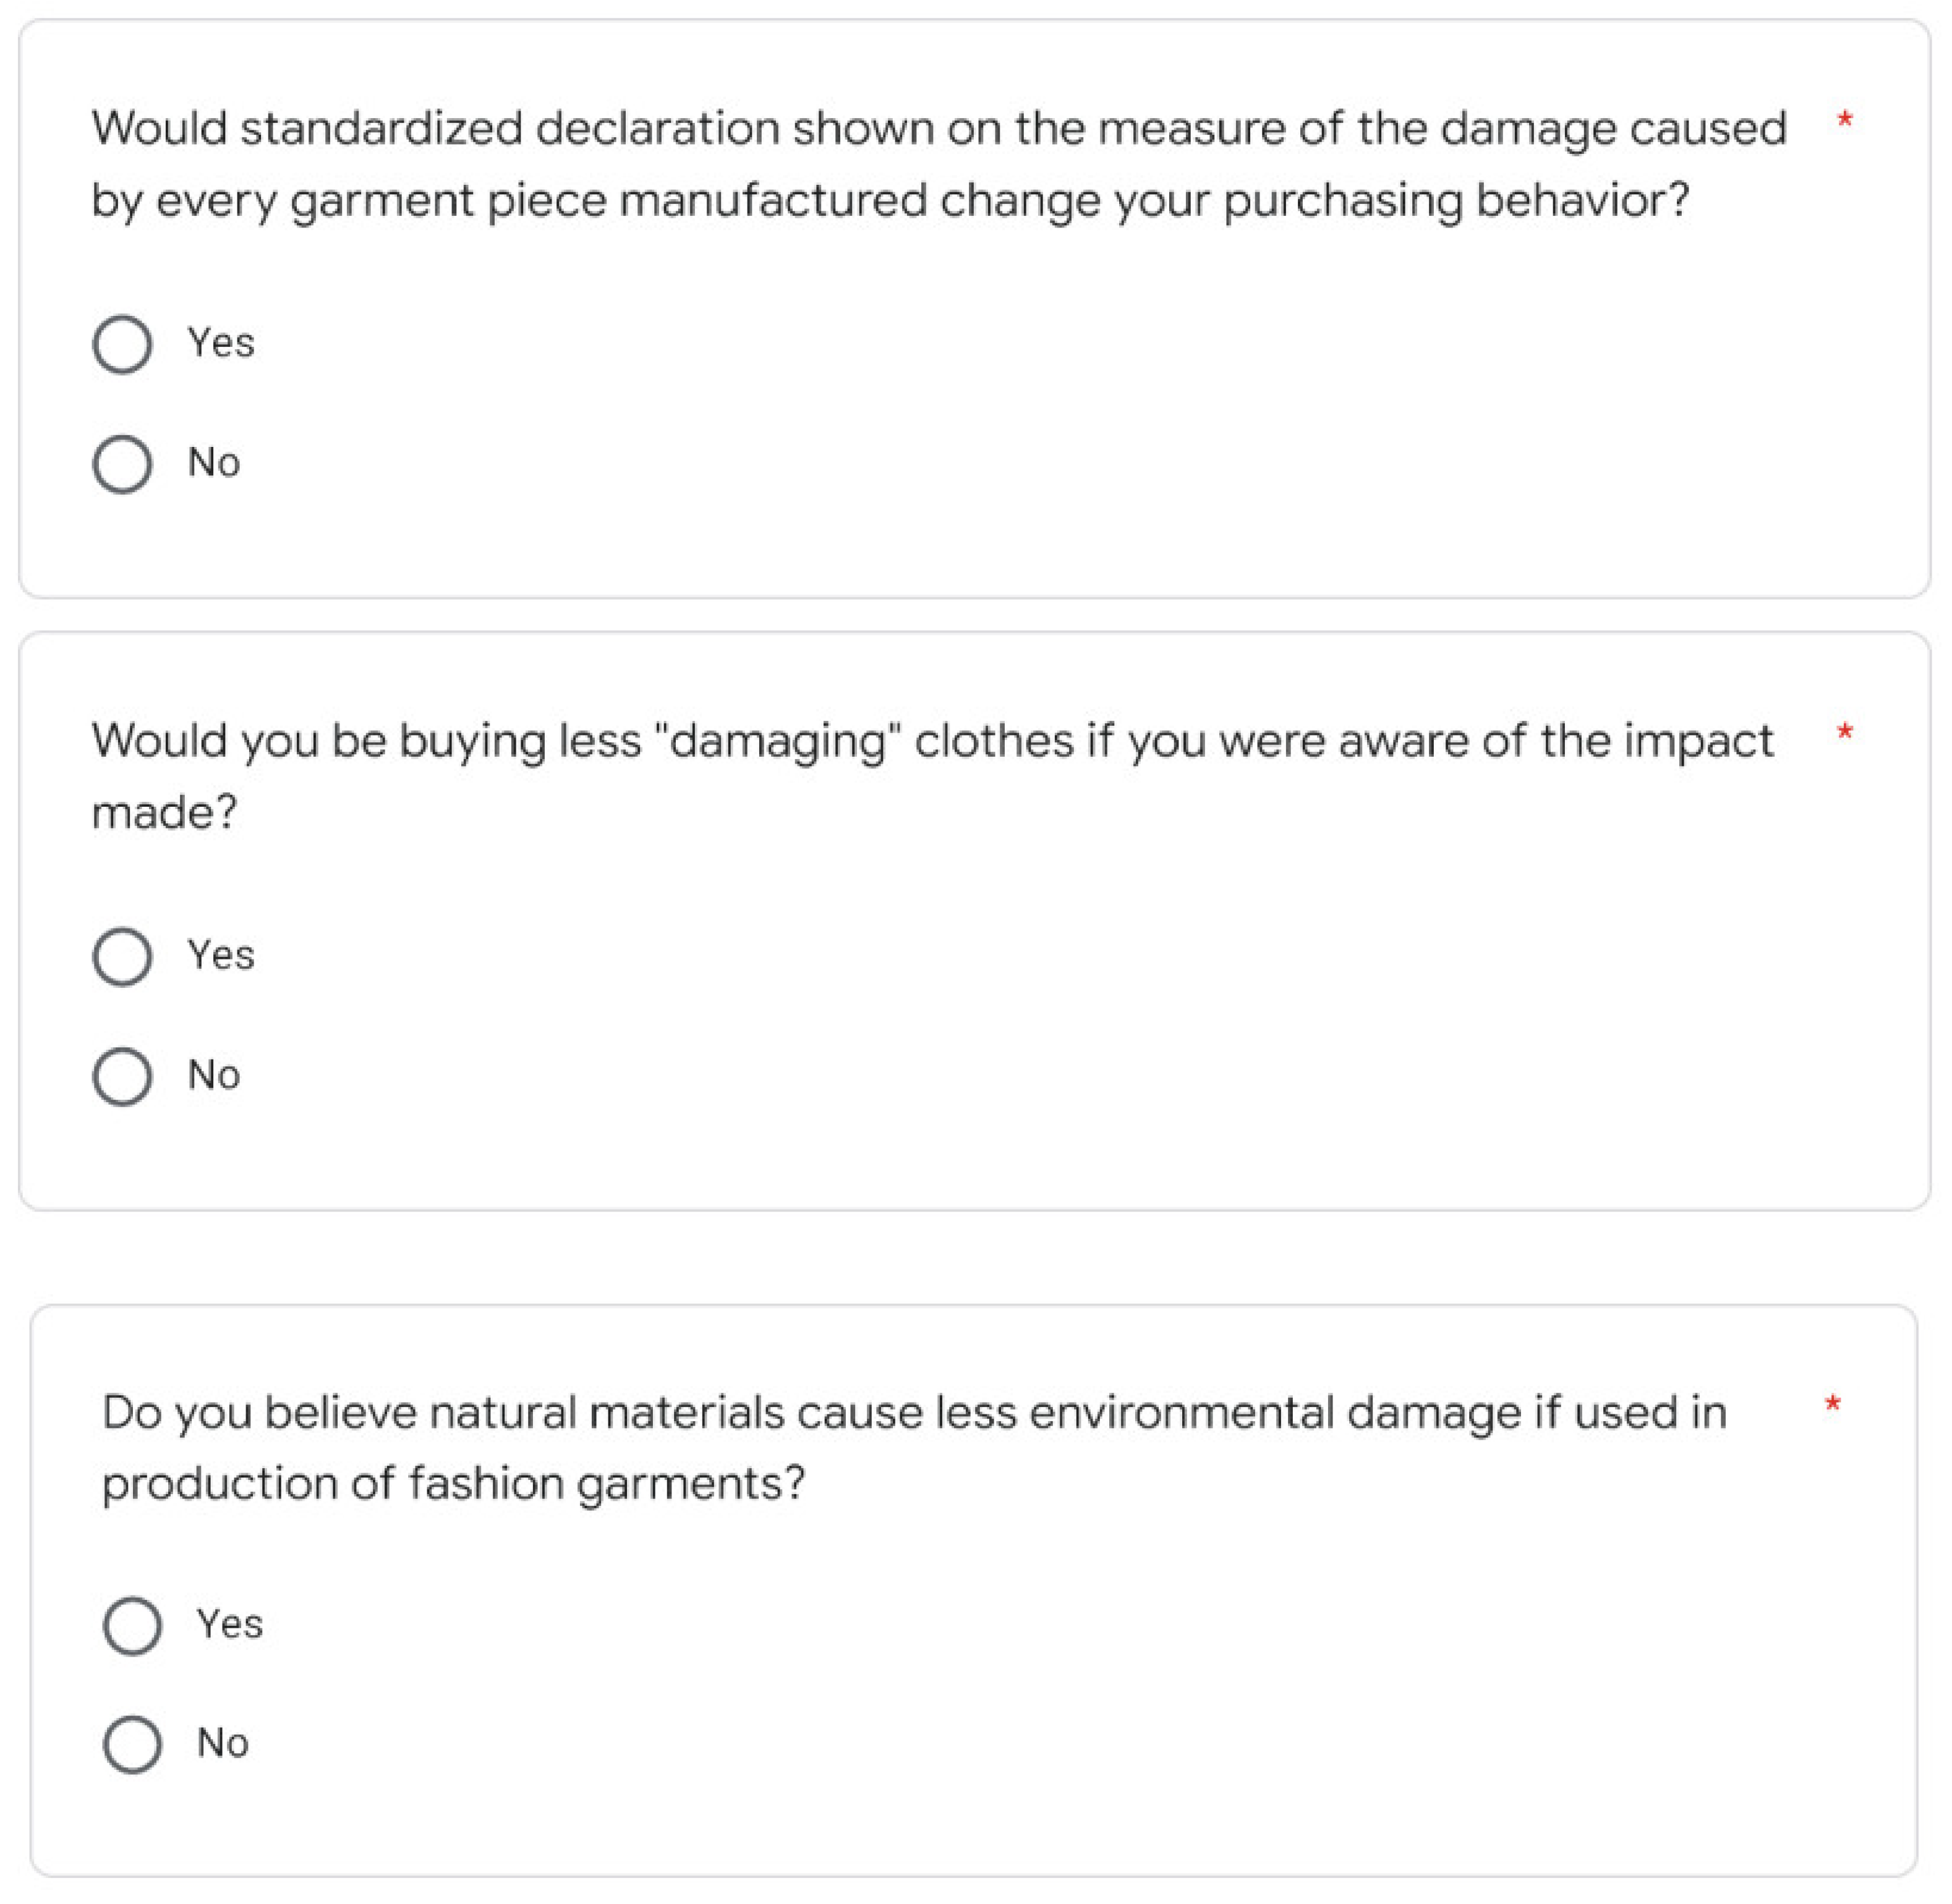This screenshot has height=1904, width=1952.
Task: Choose Yes radio for buying less damaging clothes
Action: [122, 957]
